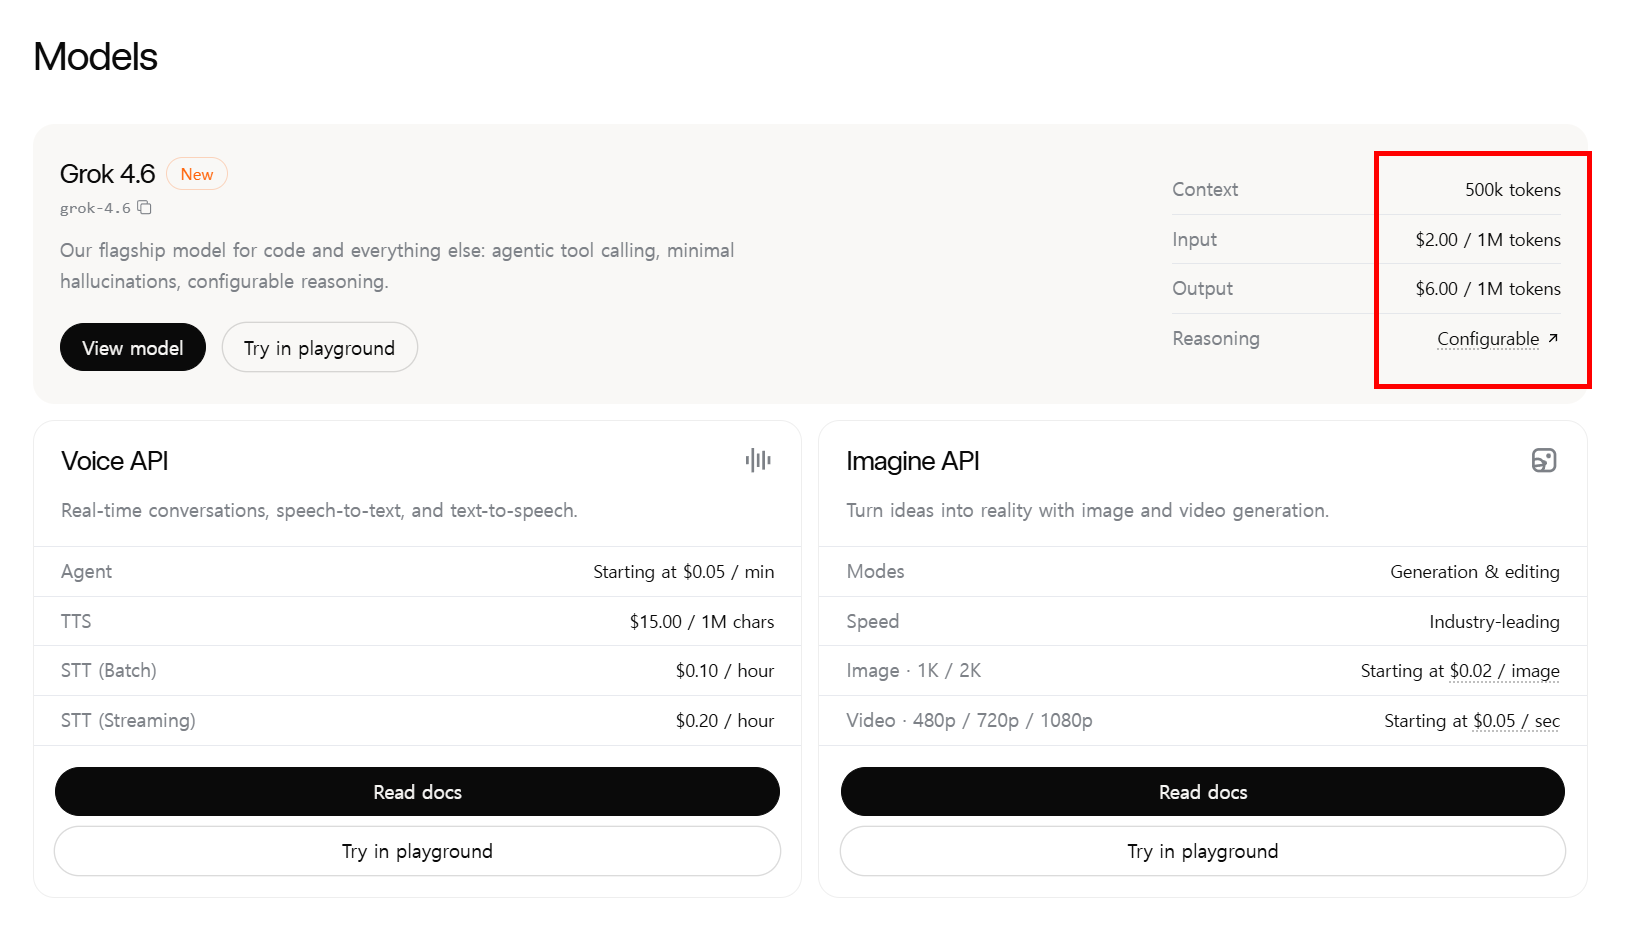
Task: Click the Grok 4.6 flagship model description
Action: pyautogui.click(x=397, y=266)
